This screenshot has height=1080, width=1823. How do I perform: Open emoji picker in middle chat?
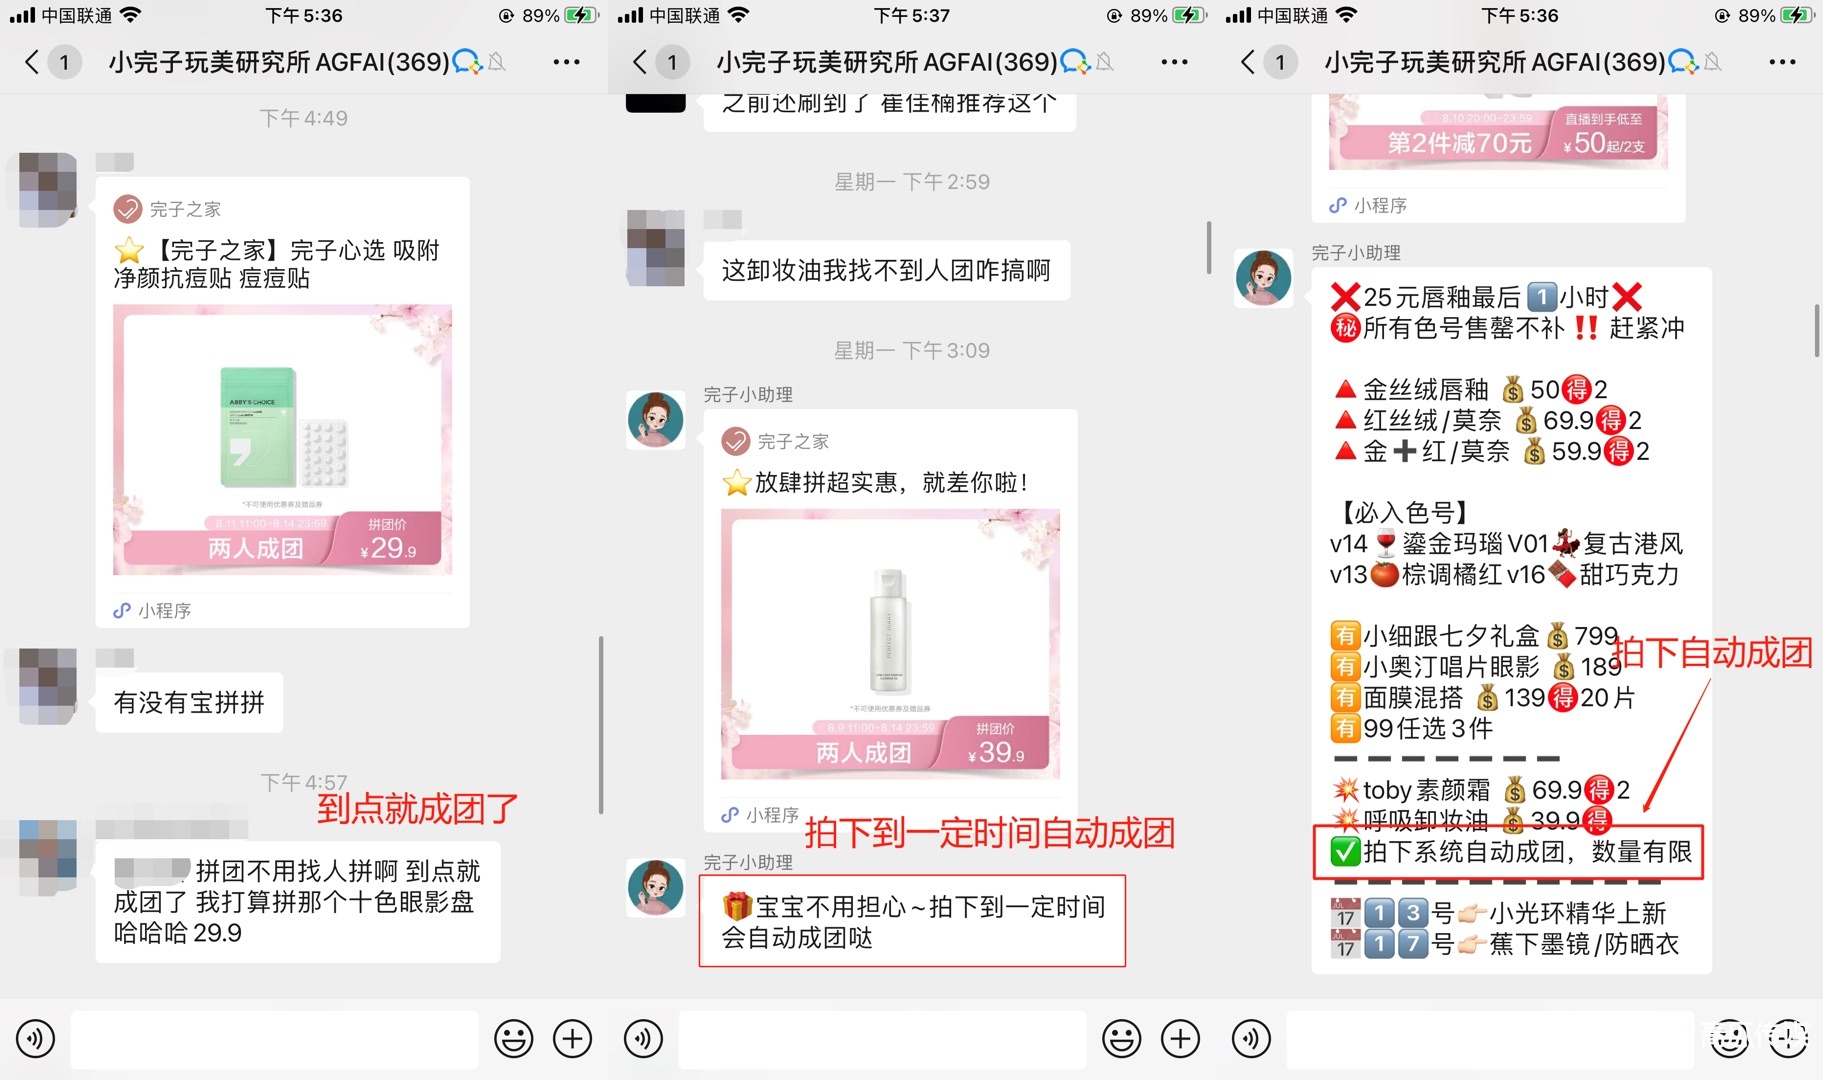[x=1121, y=1039]
